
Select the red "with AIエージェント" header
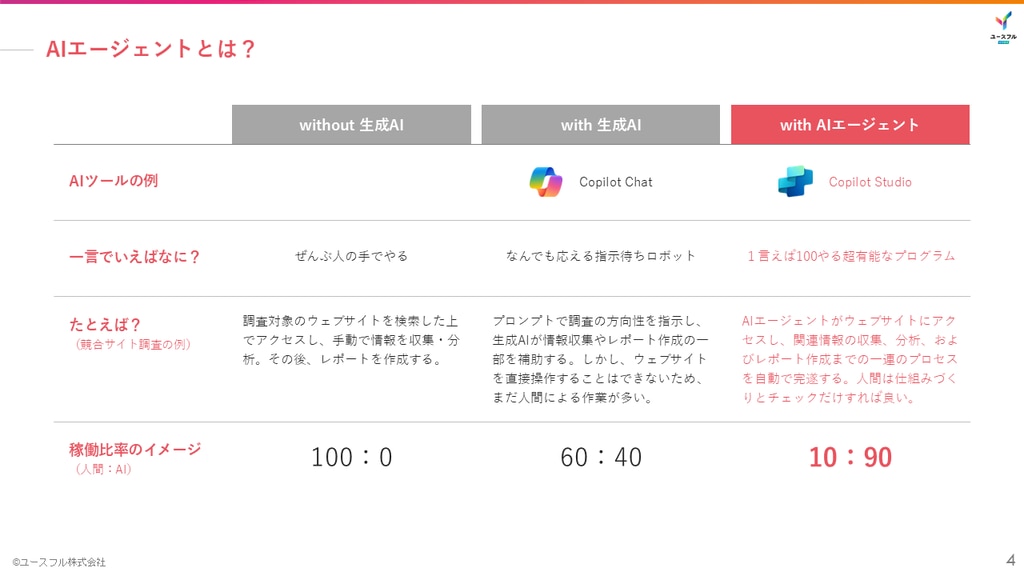click(x=849, y=125)
